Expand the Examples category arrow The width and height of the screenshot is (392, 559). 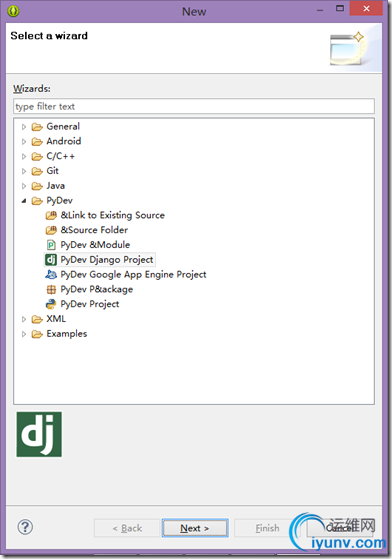point(24,334)
